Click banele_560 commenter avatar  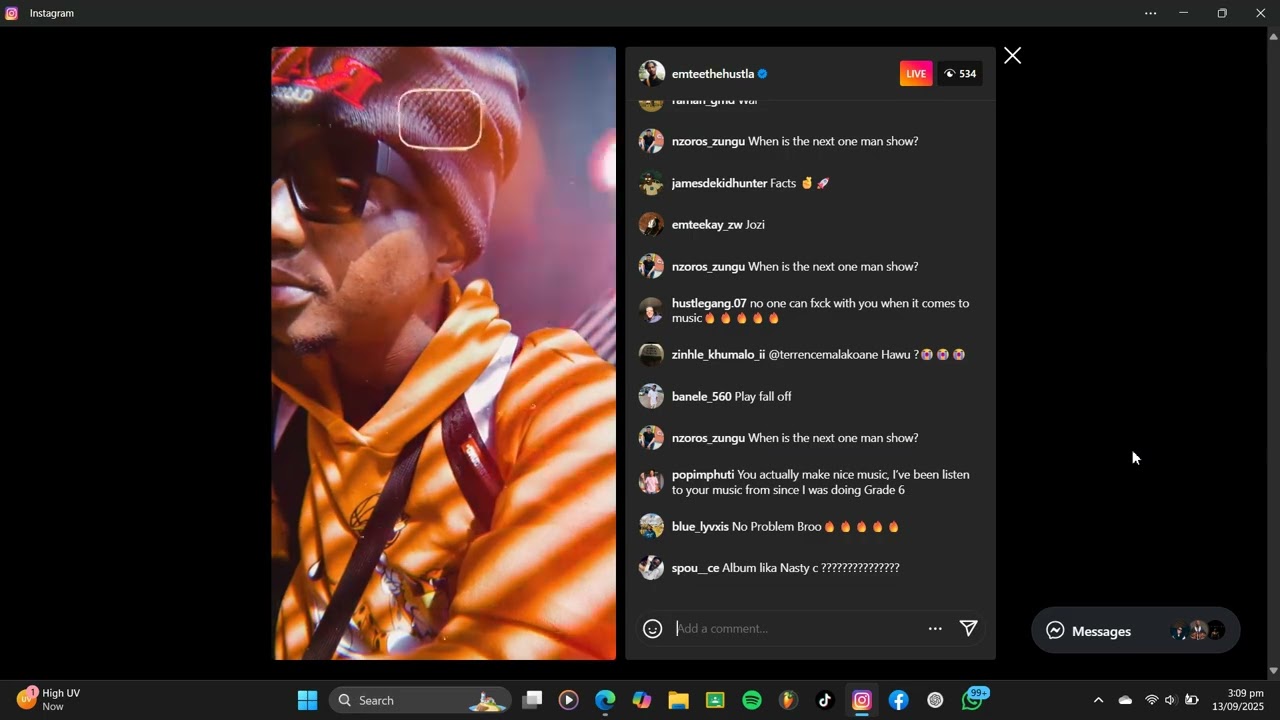[x=651, y=397]
